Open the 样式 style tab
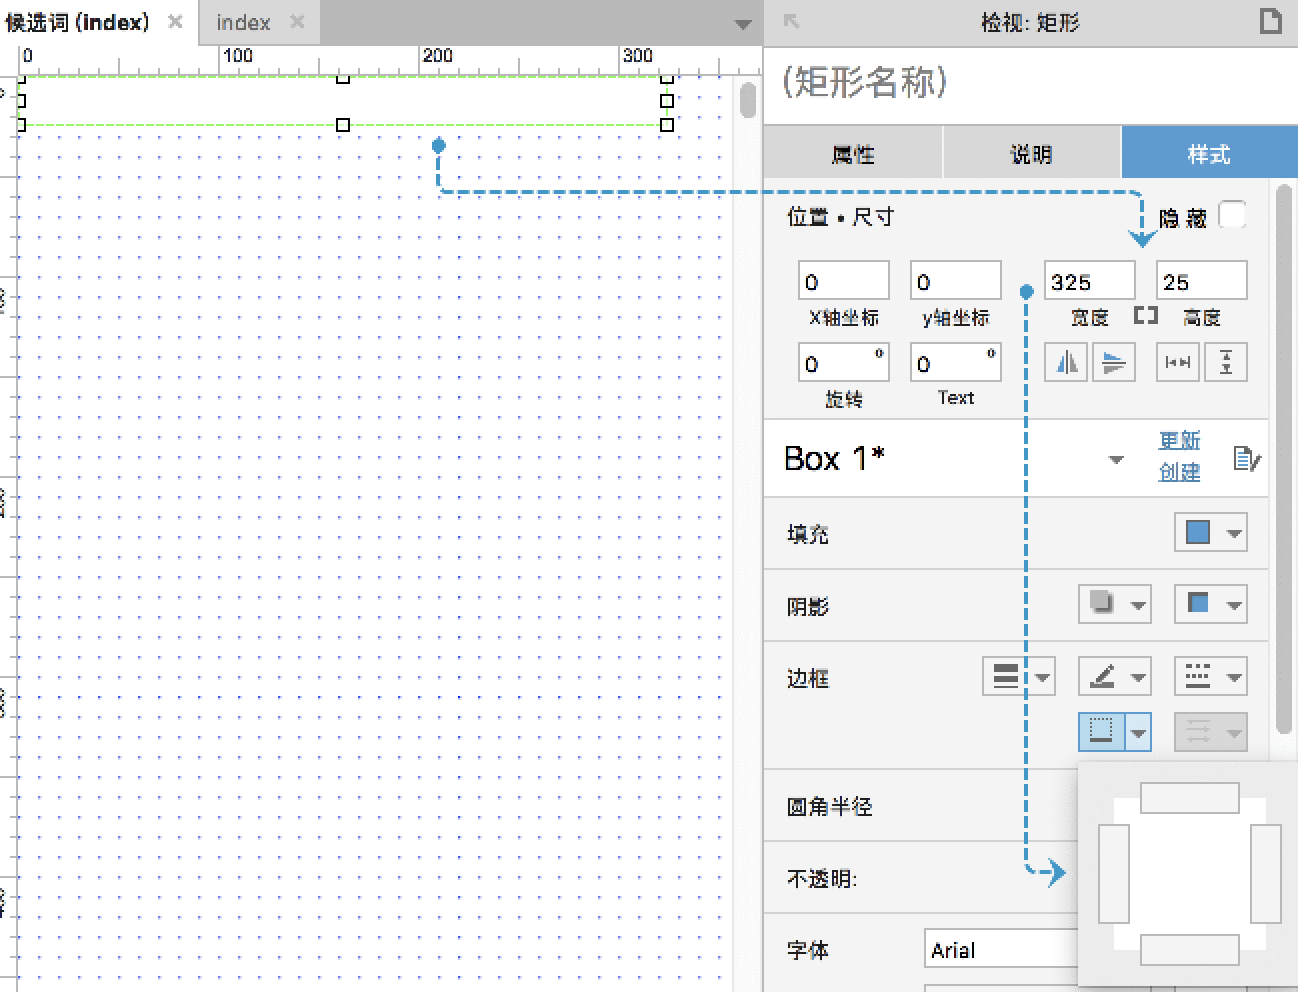This screenshot has width=1300, height=992. click(x=1209, y=153)
